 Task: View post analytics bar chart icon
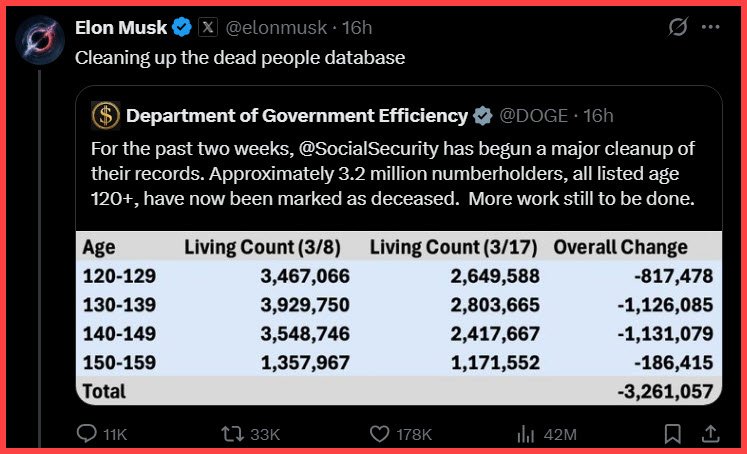tap(526, 434)
